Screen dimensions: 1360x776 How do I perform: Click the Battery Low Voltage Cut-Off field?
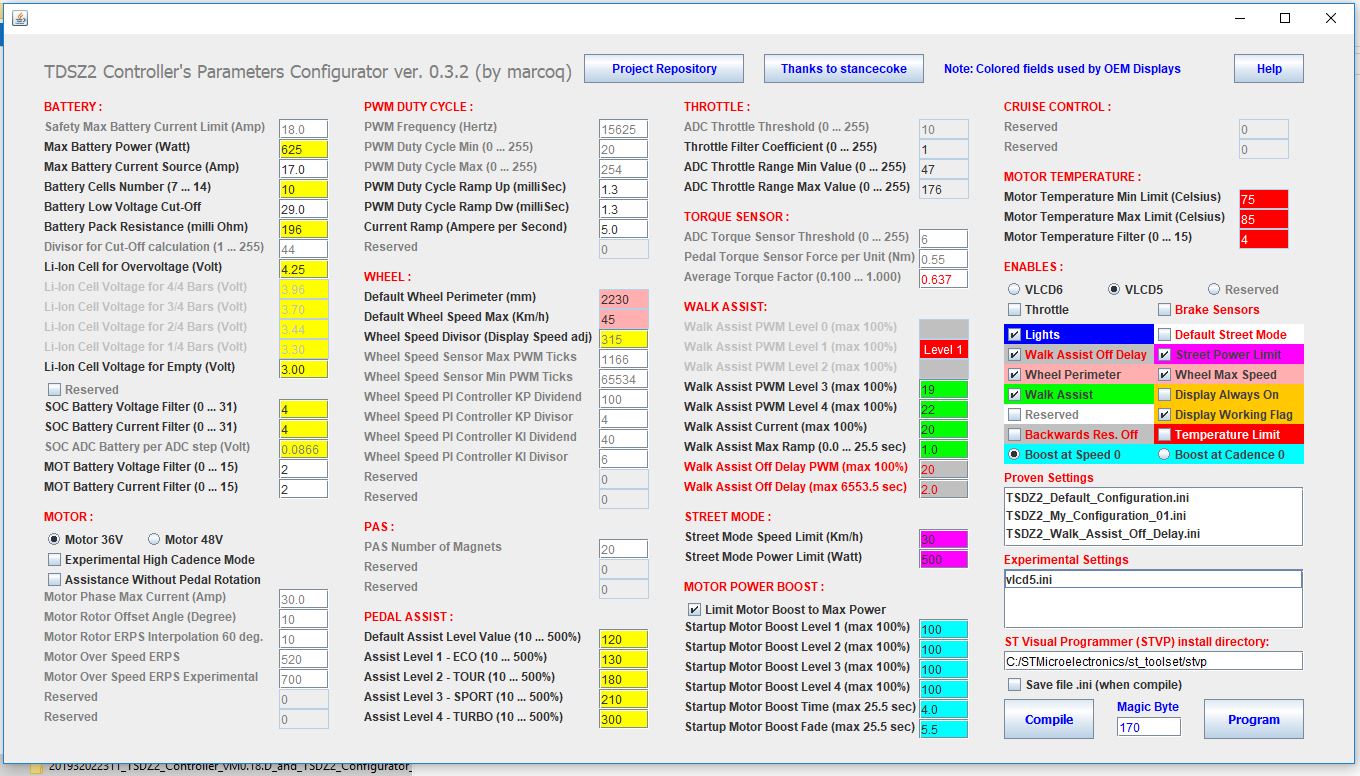(x=304, y=209)
